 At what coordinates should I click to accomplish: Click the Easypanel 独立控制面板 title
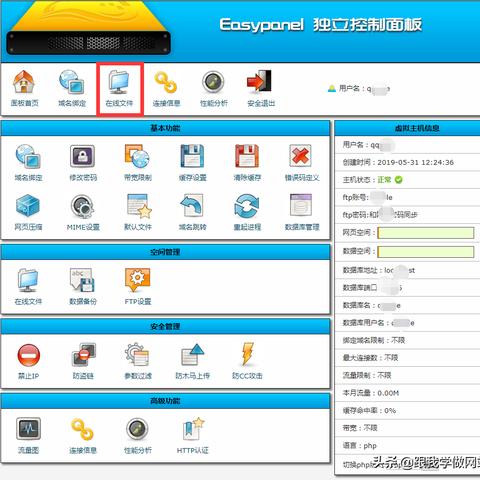(321, 25)
